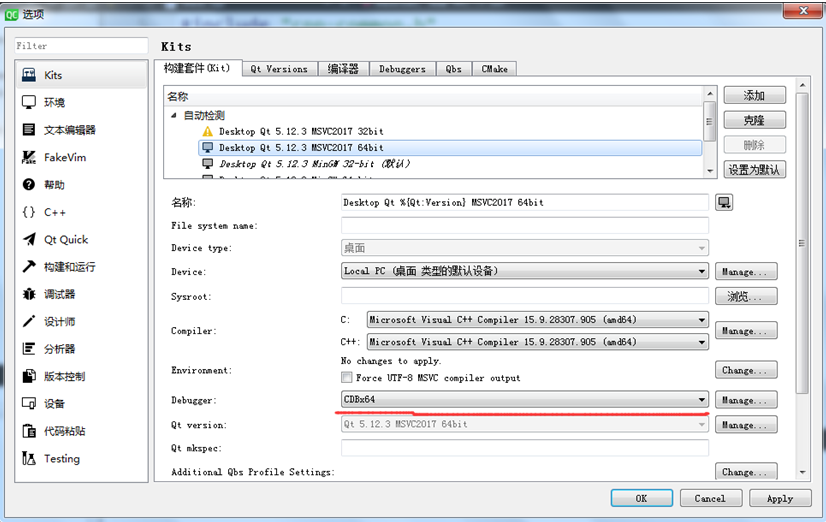Click kit list scrollbar down arrow
Image resolution: width=826 pixels, height=522 pixels.
click(x=710, y=171)
